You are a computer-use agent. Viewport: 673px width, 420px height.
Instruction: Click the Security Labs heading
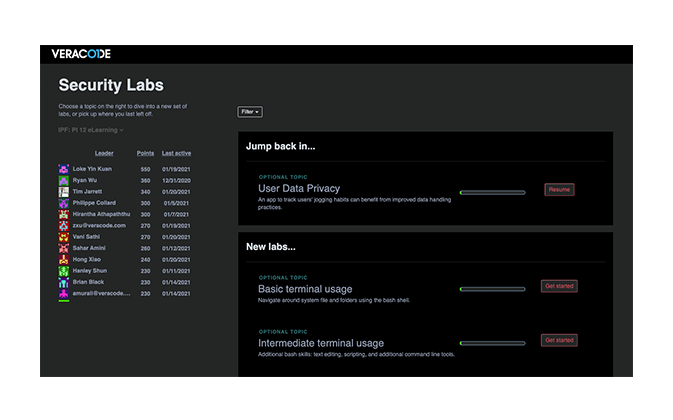(111, 85)
